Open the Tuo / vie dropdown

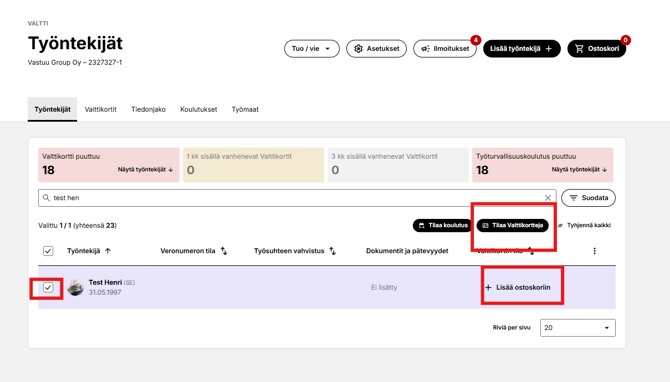coord(311,49)
